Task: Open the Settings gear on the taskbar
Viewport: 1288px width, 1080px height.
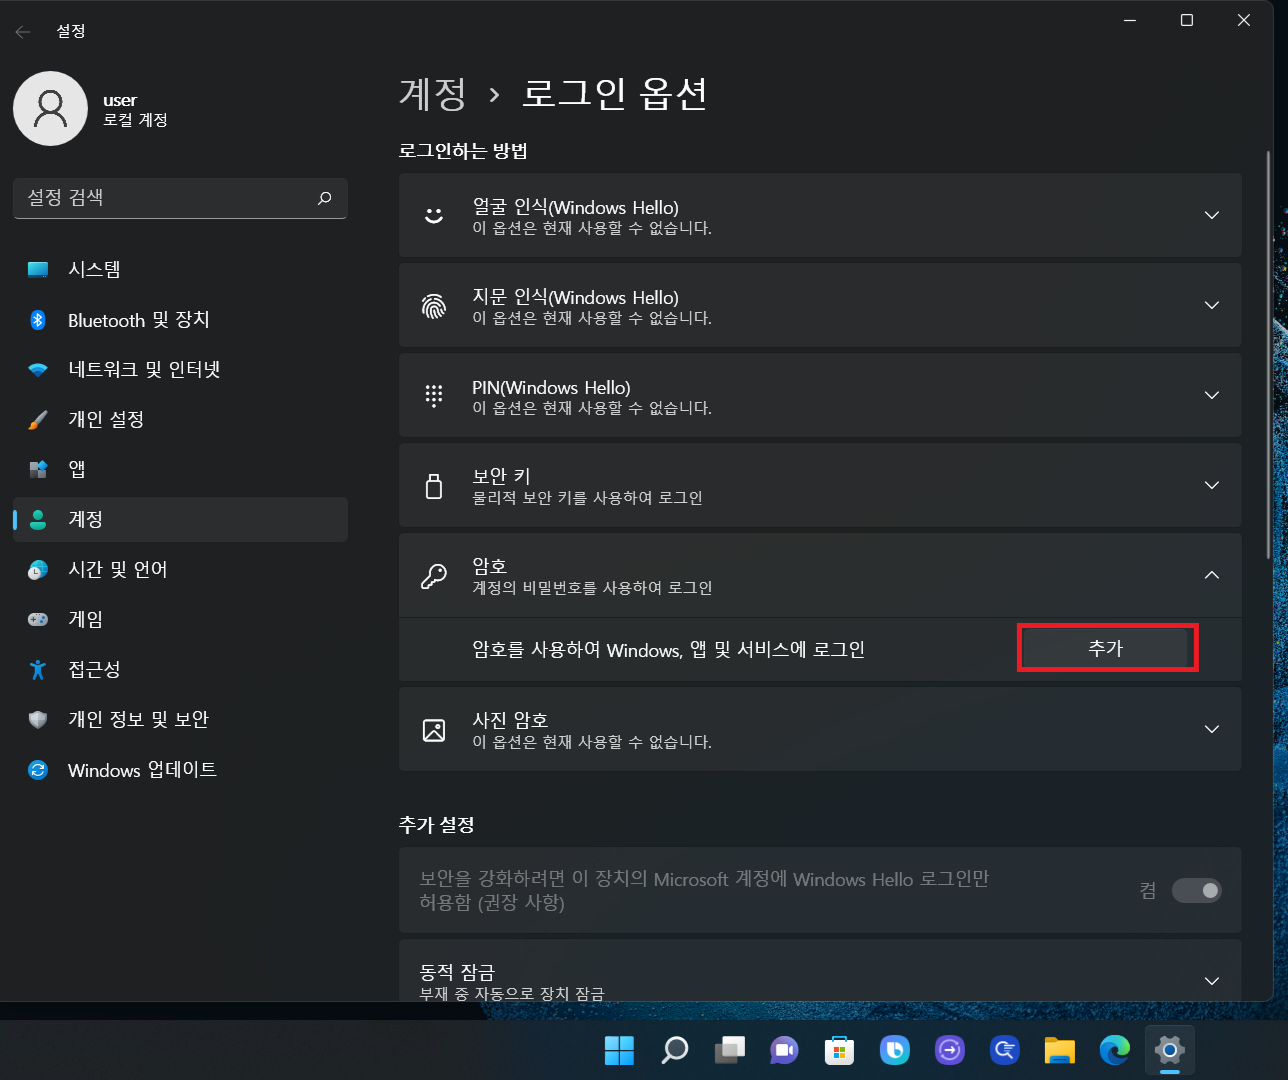Action: 1170,1050
